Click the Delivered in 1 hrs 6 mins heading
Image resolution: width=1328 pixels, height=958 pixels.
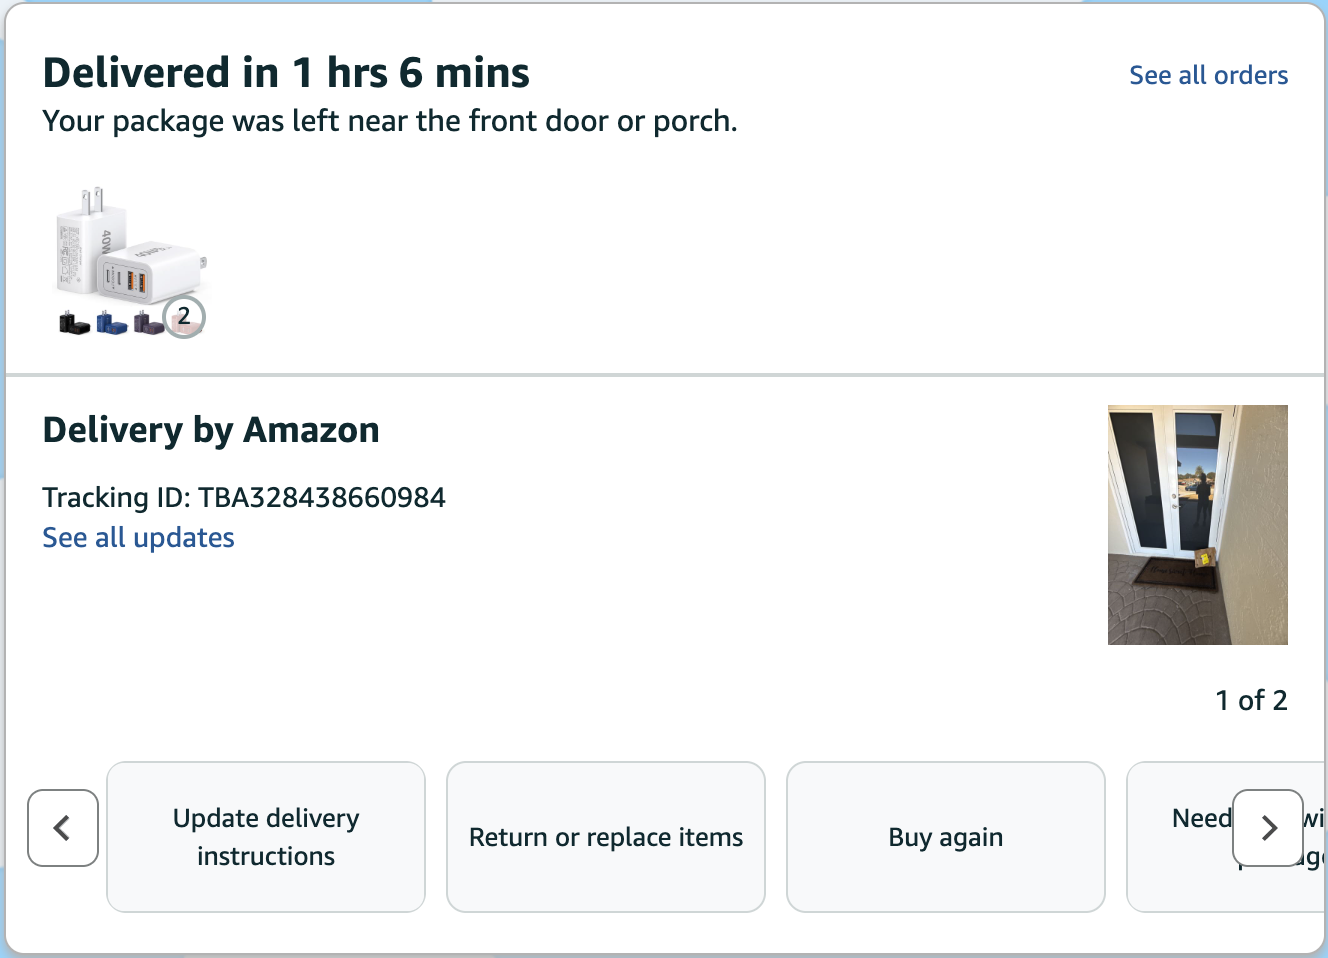tap(286, 73)
